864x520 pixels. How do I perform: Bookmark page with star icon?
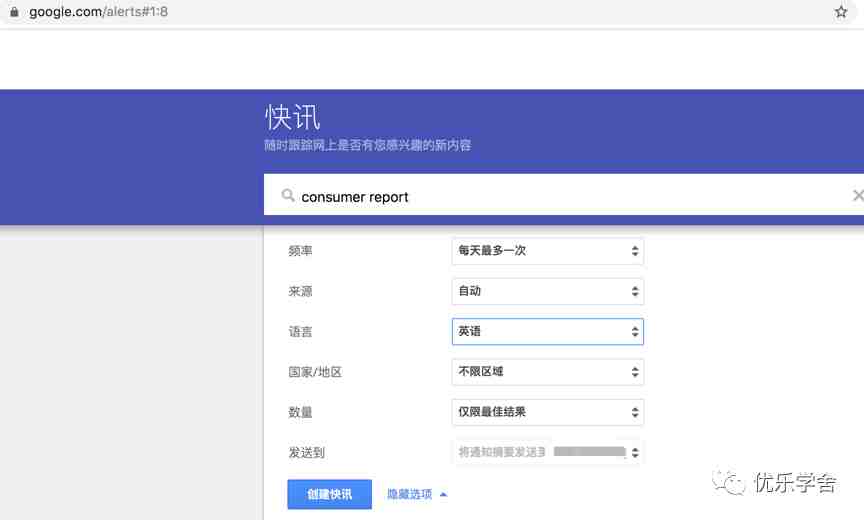pyautogui.click(x=840, y=12)
